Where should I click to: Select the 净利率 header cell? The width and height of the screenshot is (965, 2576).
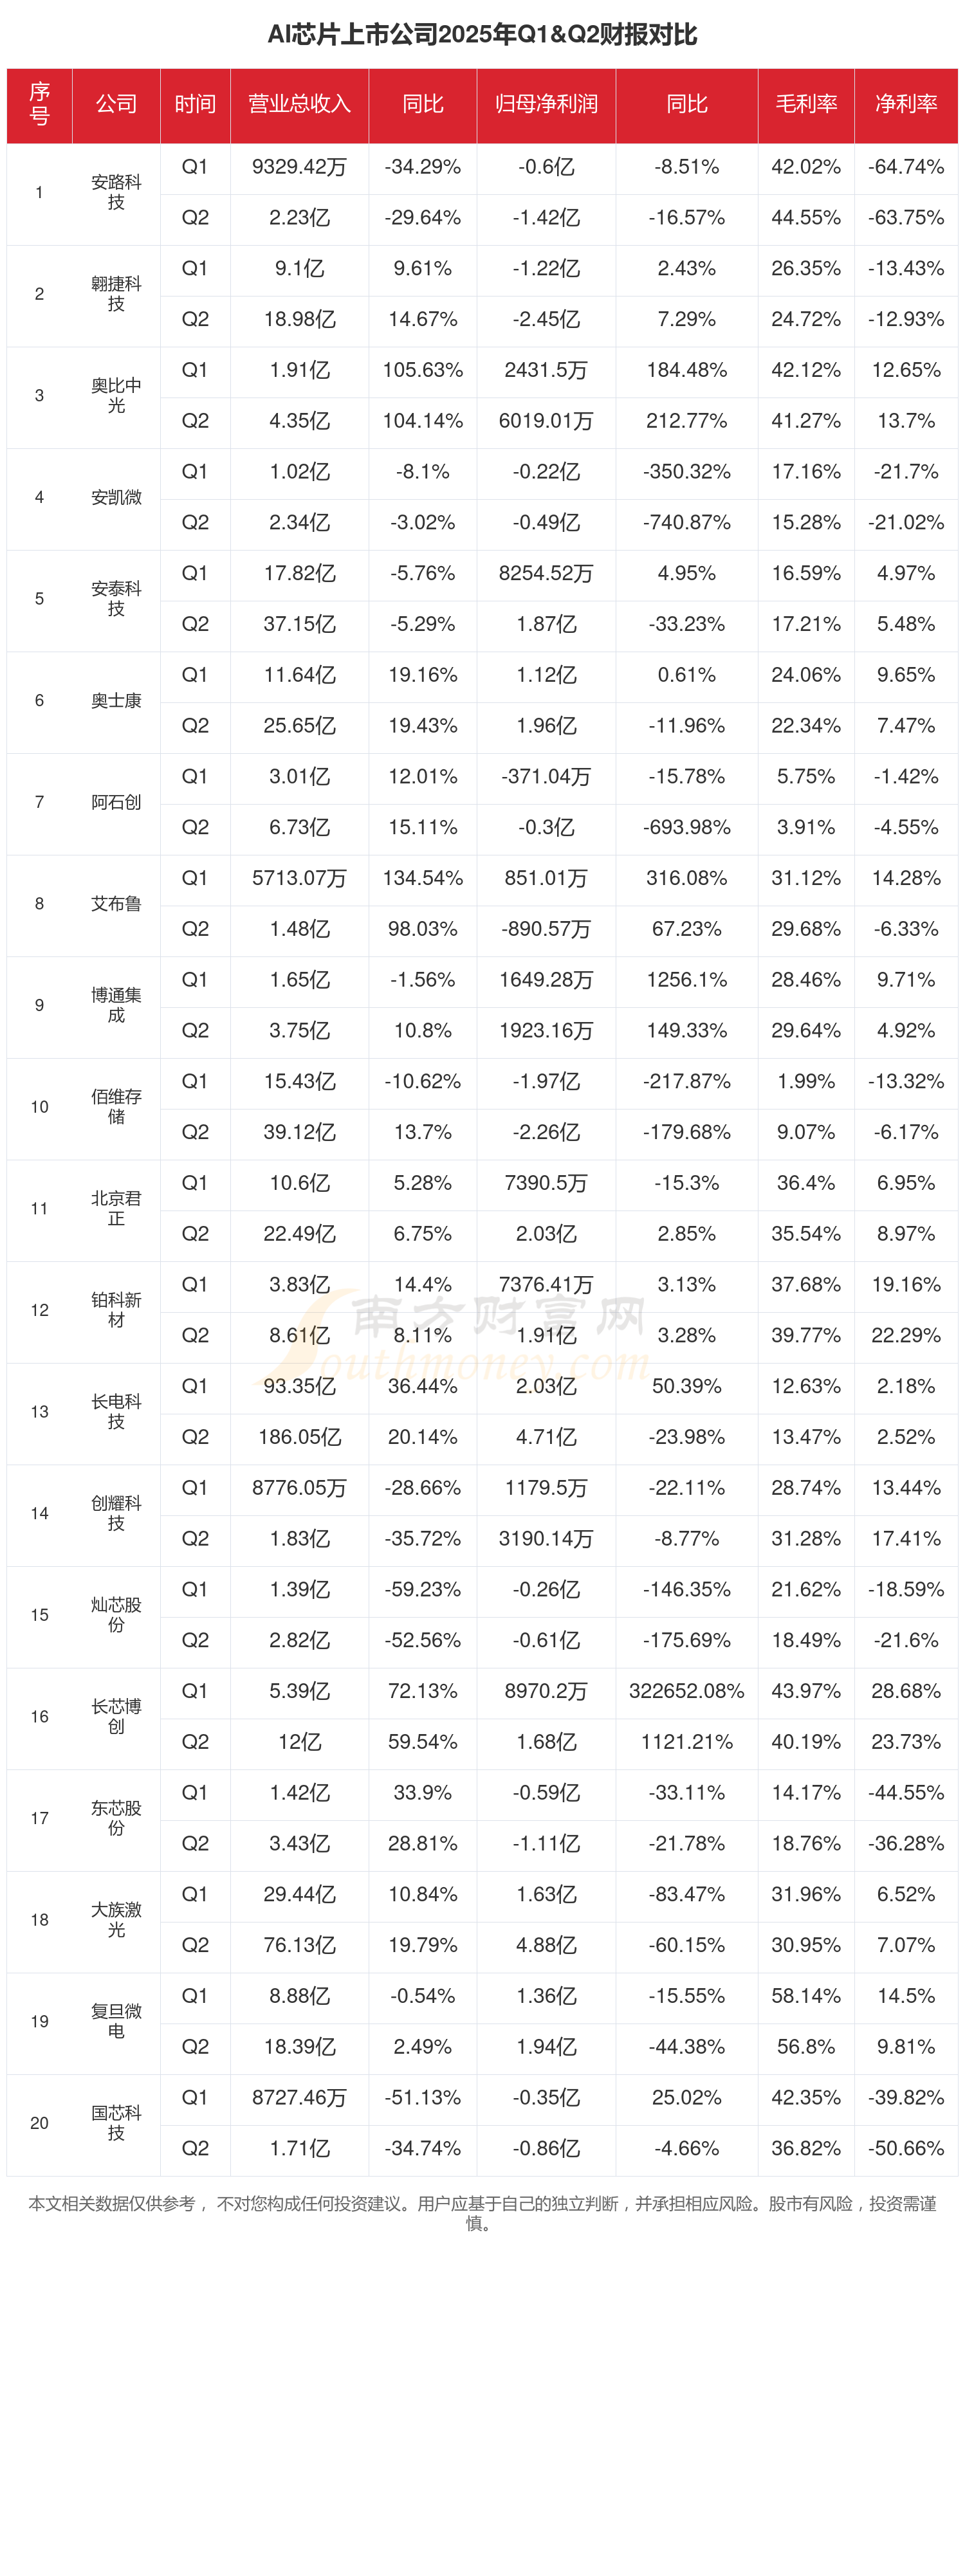click(x=906, y=104)
